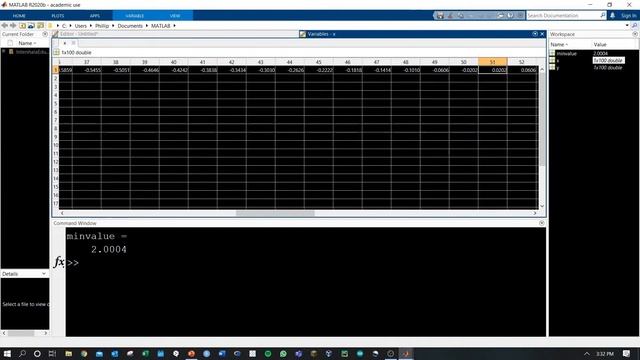
Task: Click the Sign In link
Action: (629, 16)
